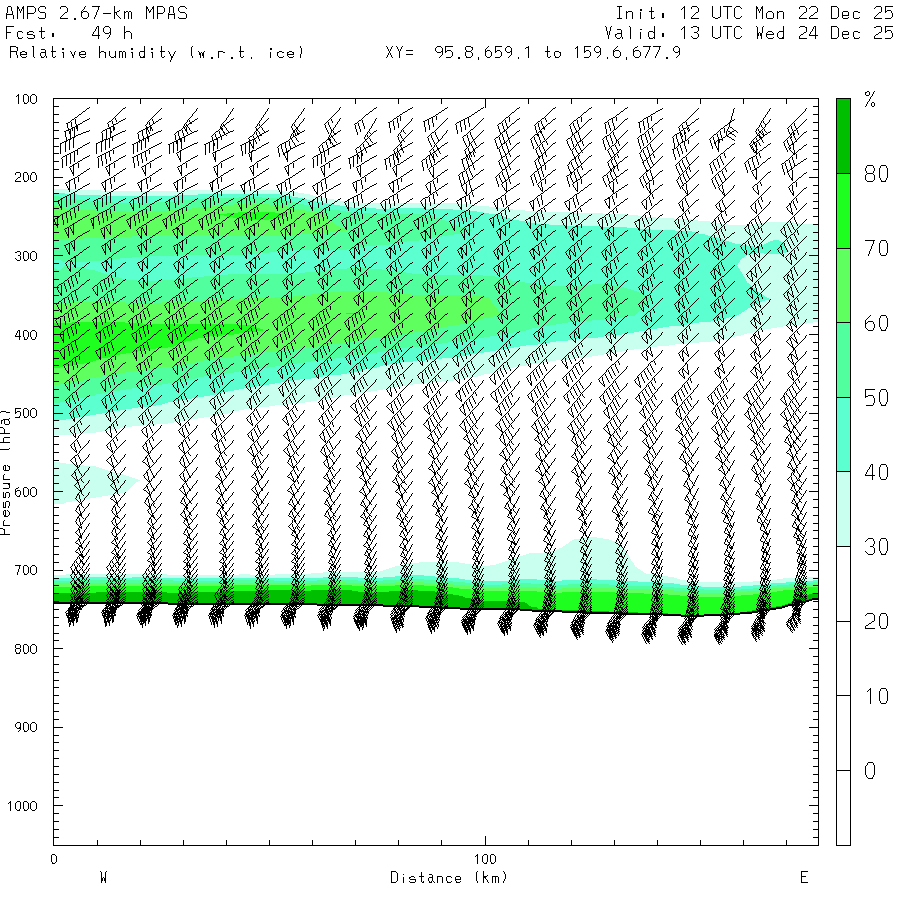The image size is (900, 900).
Task: Click the colorbar label 10
Action: tap(876, 696)
